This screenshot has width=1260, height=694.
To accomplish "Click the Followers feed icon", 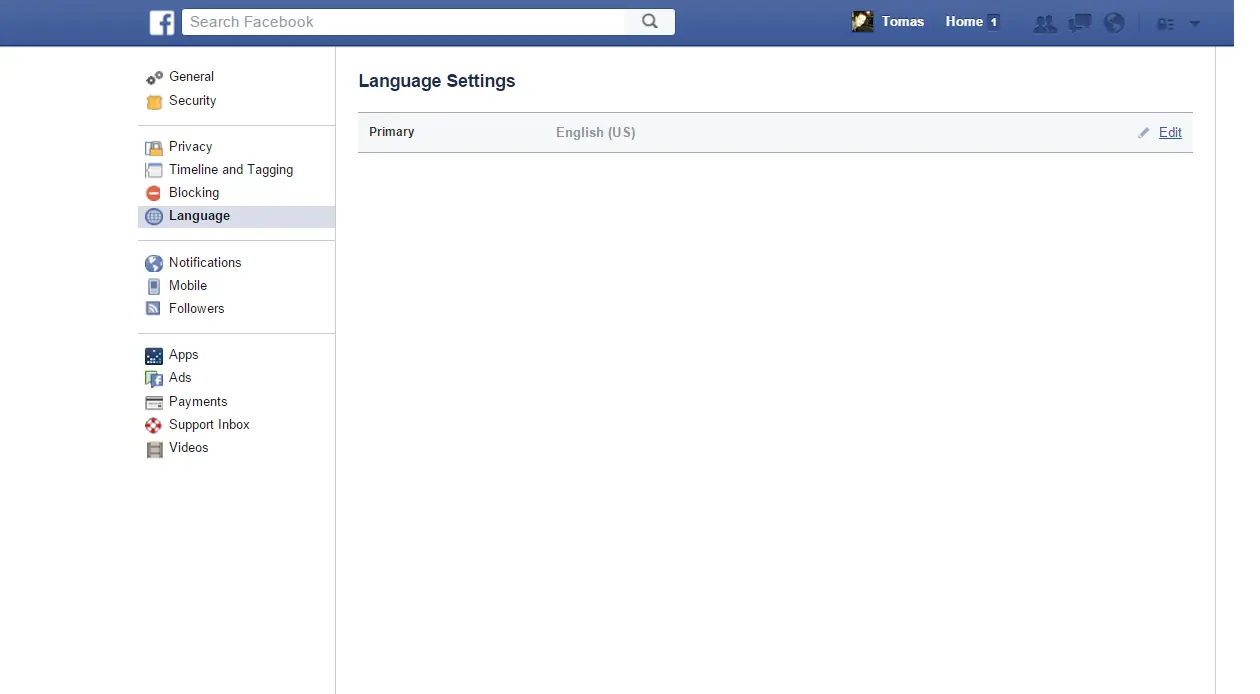I will (154, 309).
